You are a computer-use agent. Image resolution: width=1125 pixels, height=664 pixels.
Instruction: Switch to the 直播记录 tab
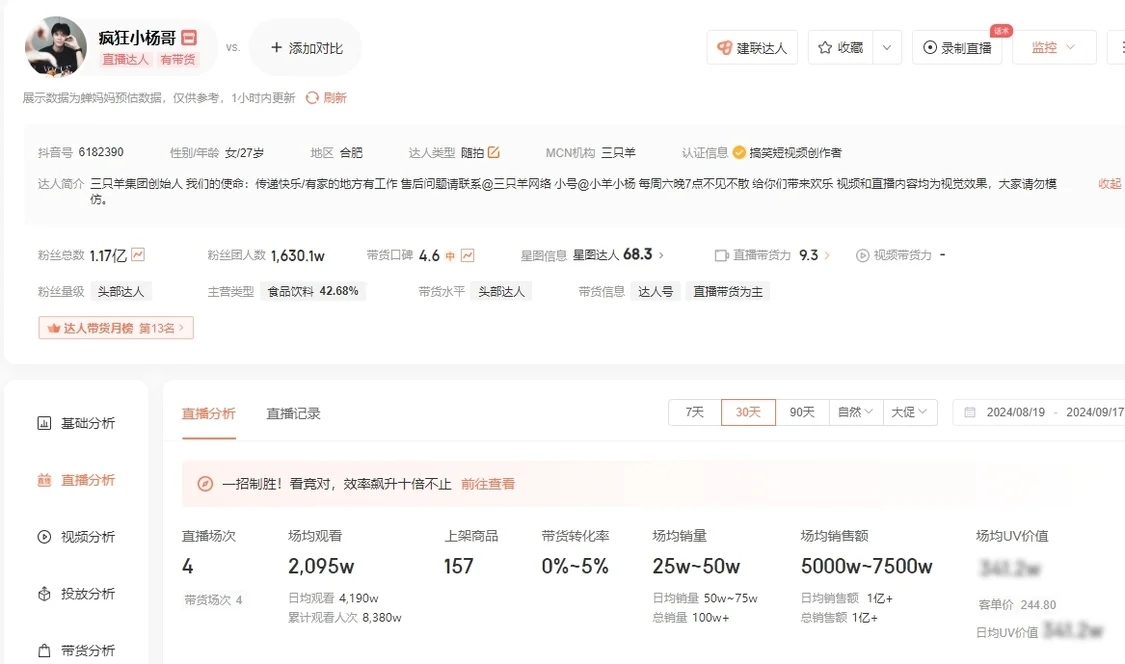pyautogui.click(x=293, y=413)
